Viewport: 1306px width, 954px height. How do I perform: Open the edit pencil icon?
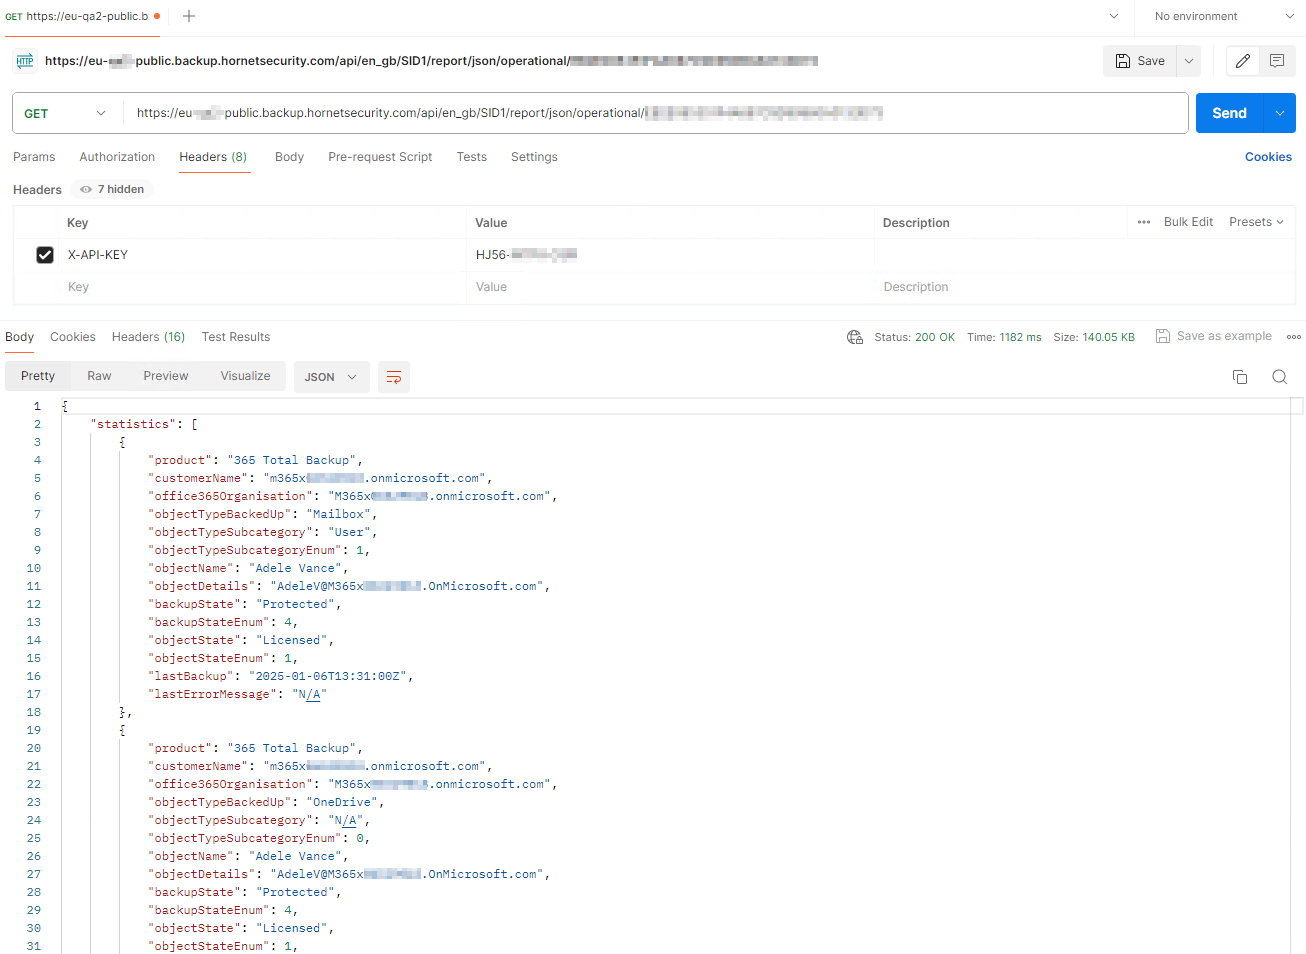[x=1243, y=61]
